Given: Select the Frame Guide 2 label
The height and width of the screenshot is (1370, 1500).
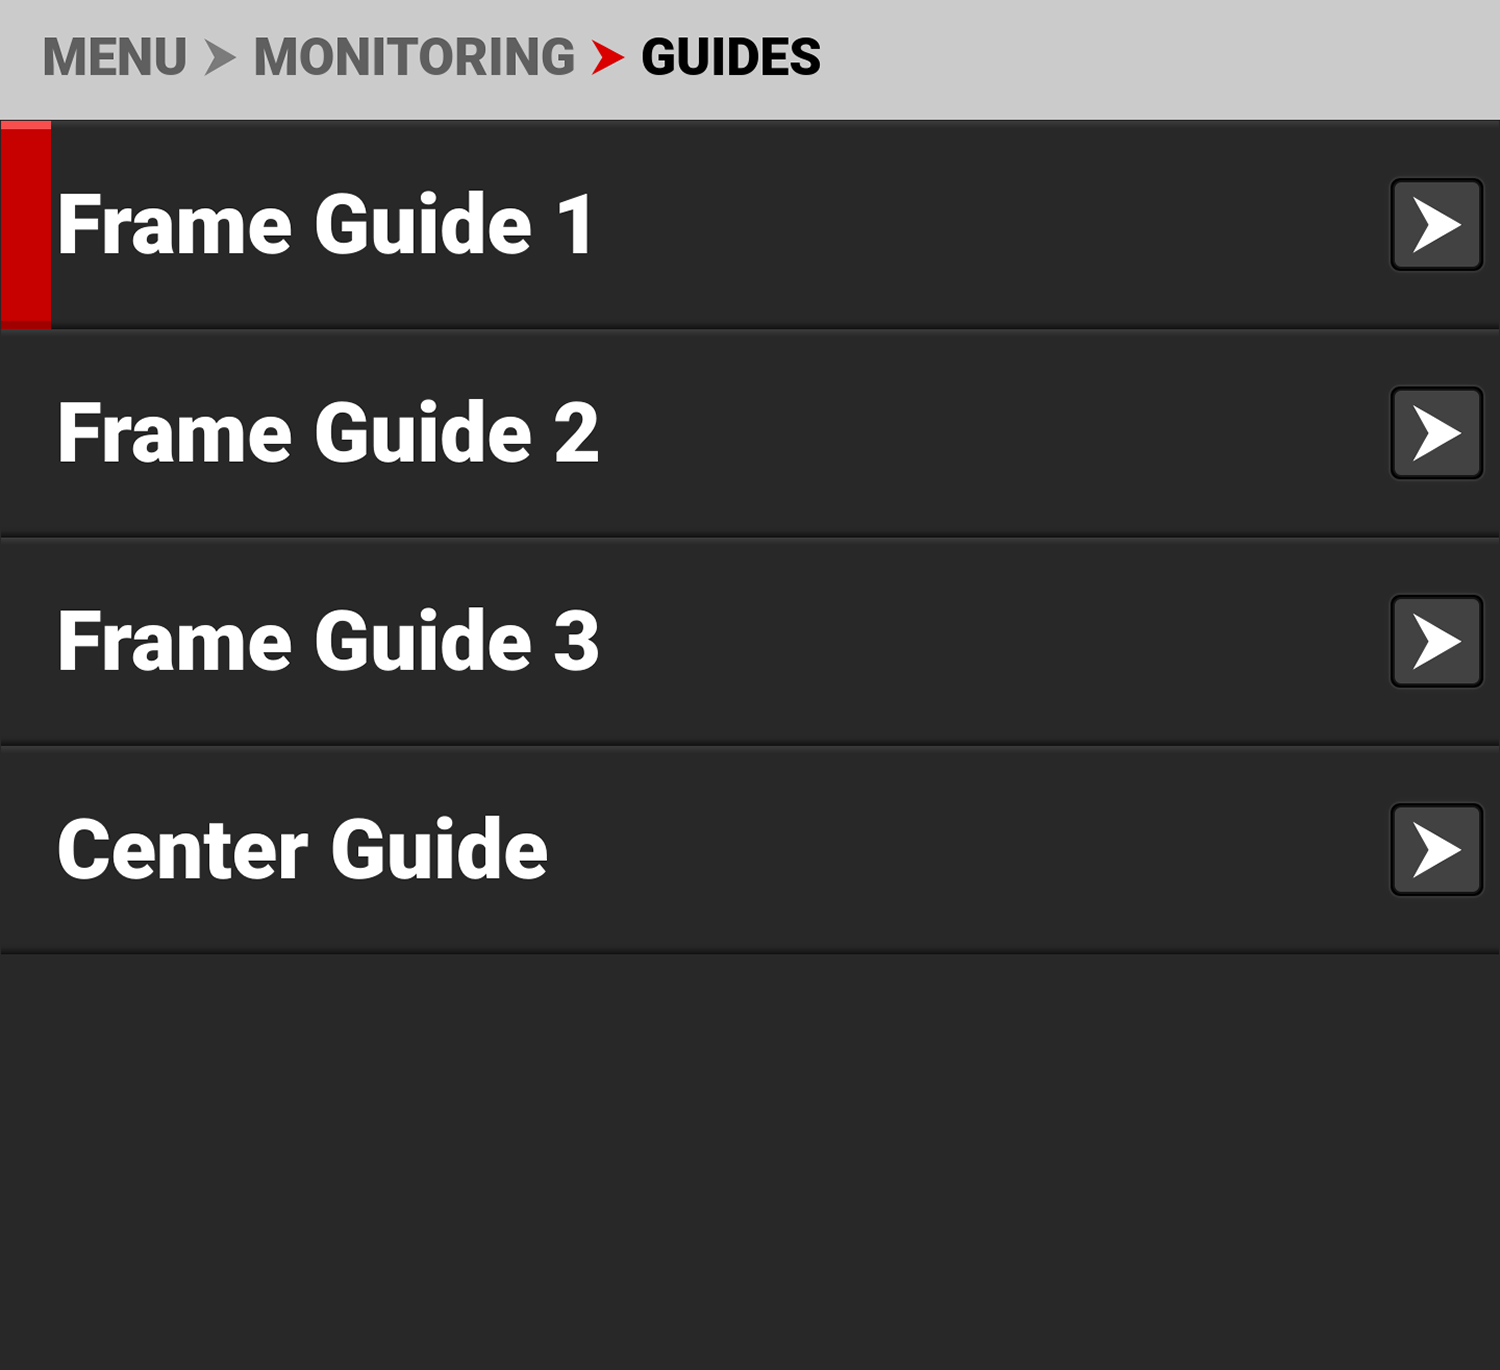Looking at the screenshot, I should (x=328, y=433).
